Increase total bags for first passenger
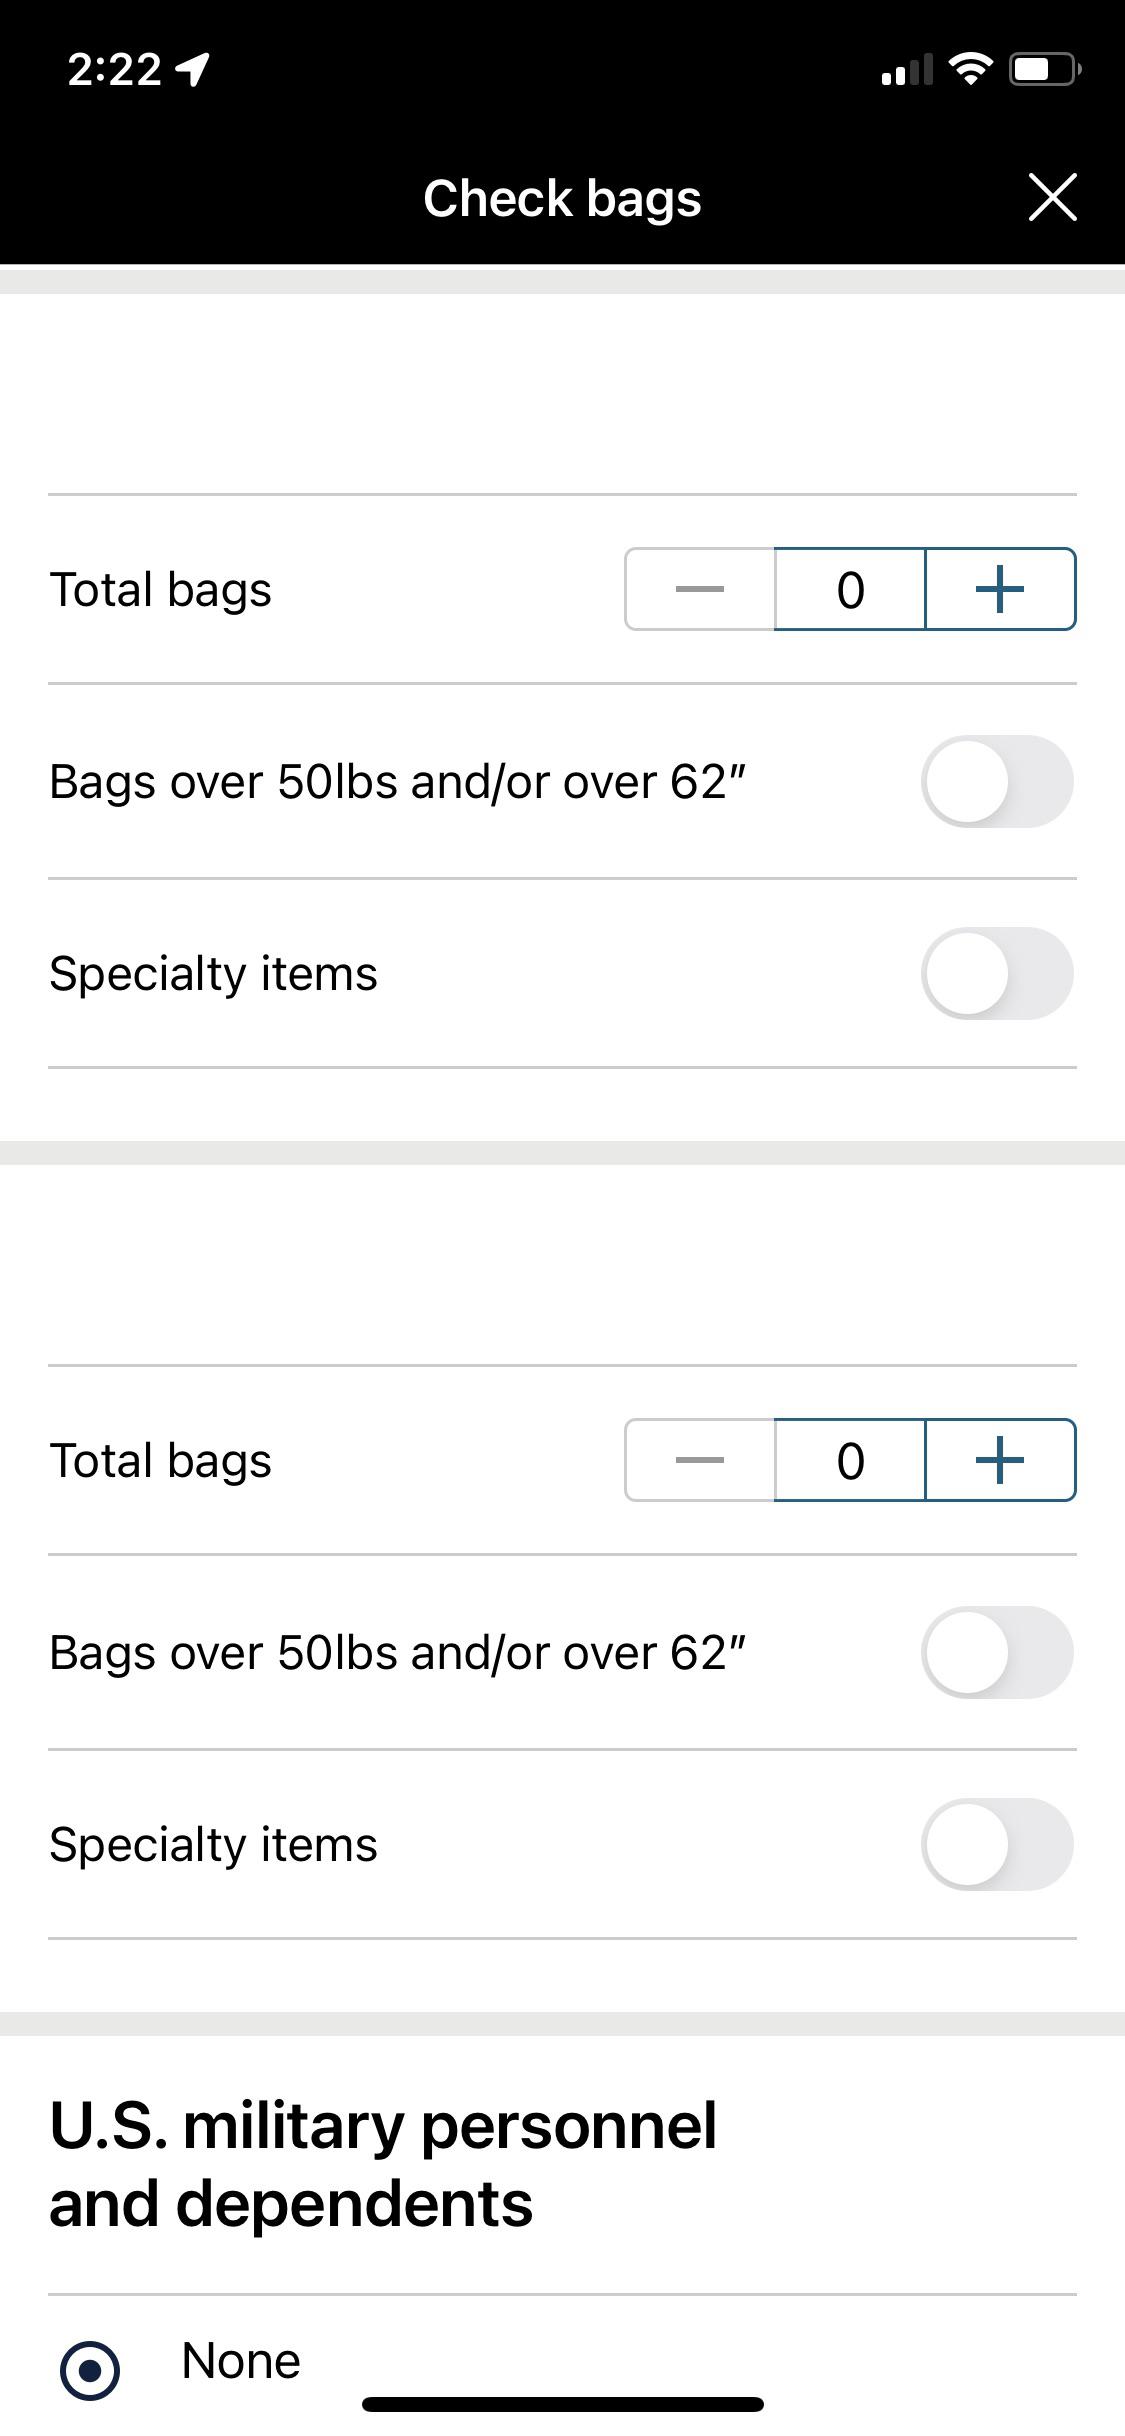1125x2436 pixels. [x=1000, y=589]
